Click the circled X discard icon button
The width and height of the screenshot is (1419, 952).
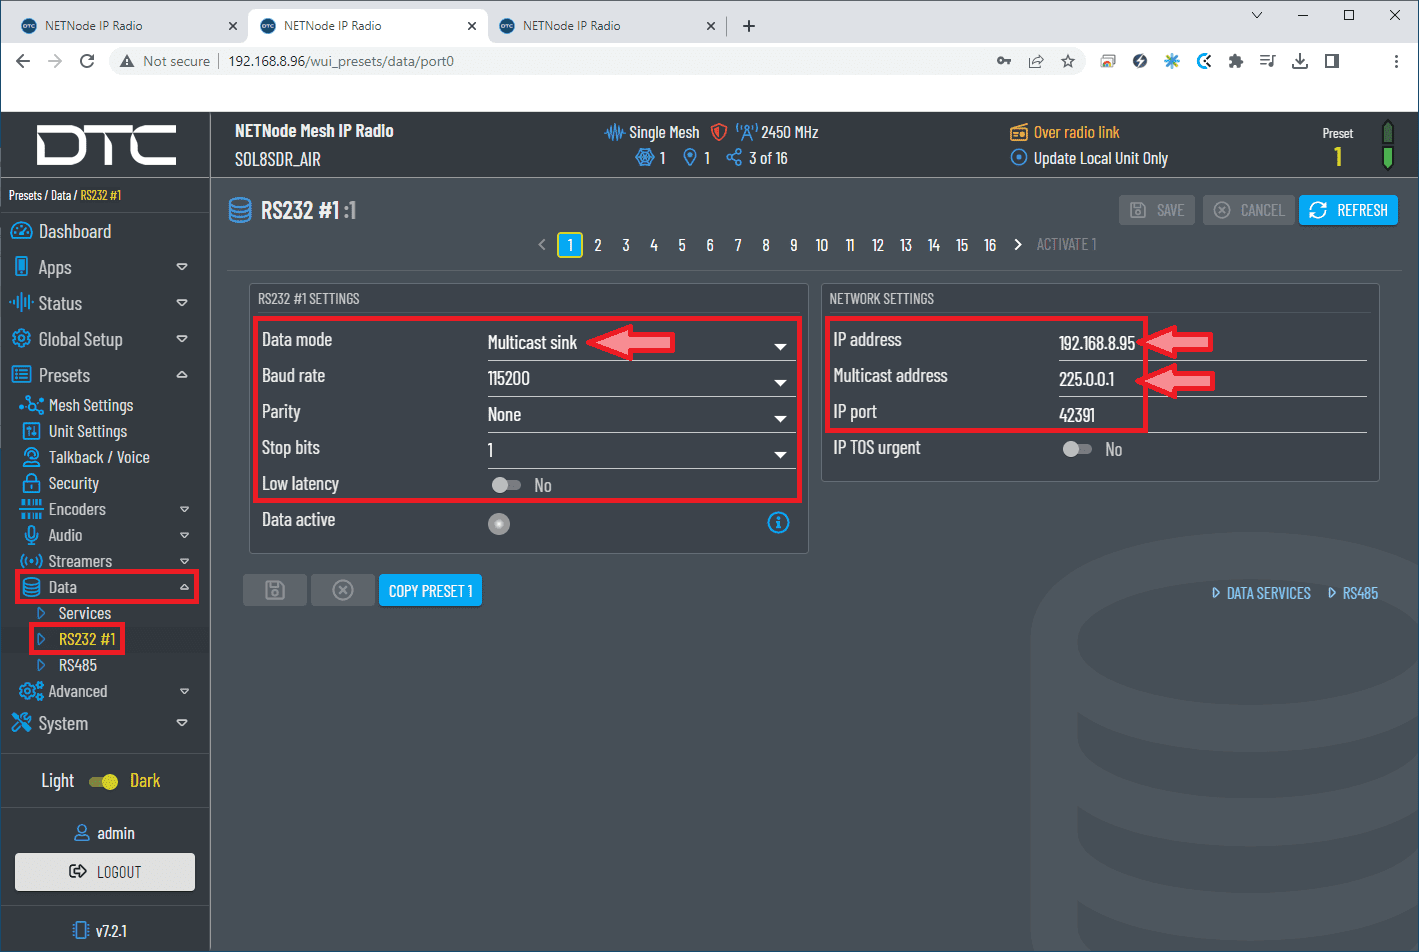click(343, 591)
